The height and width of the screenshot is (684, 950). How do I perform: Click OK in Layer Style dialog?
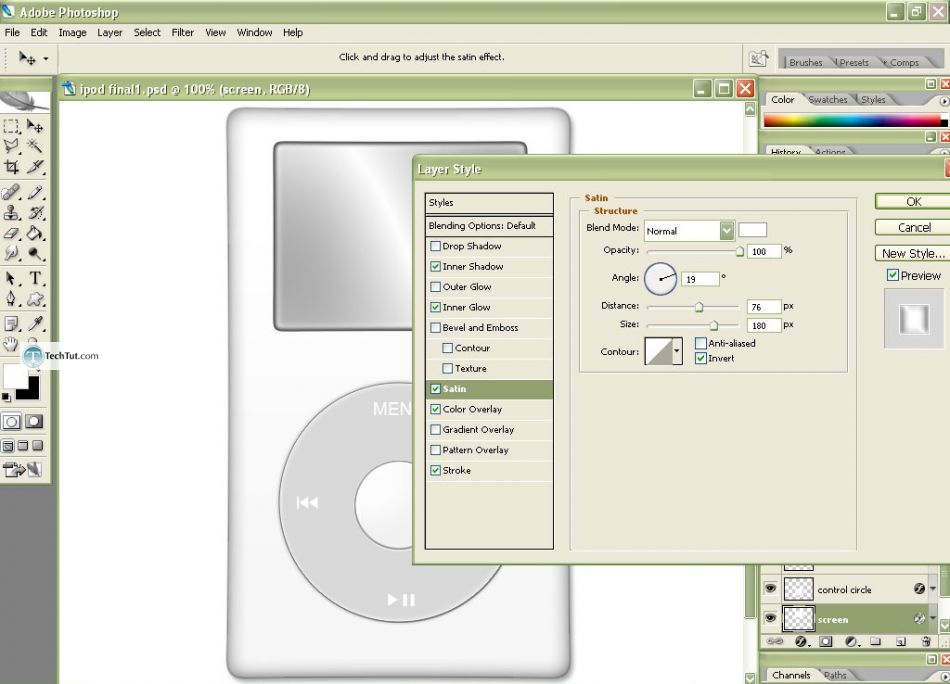click(x=913, y=202)
